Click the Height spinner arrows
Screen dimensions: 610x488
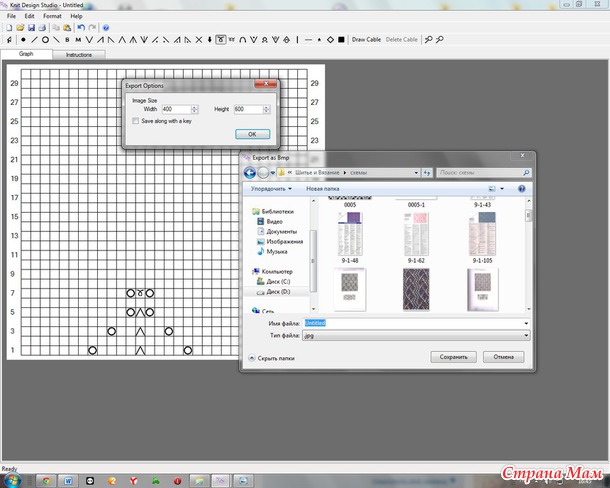pyautogui.click(x=266, y=109)
